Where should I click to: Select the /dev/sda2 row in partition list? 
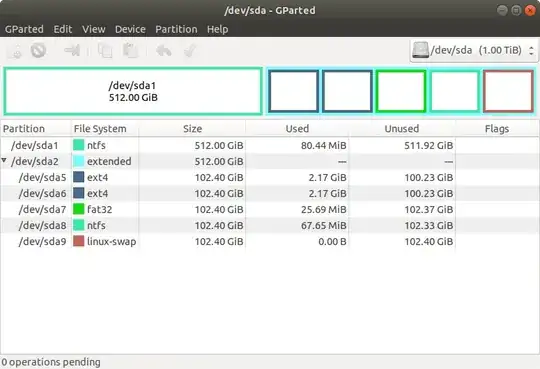pyautogui.click(x=270, y=161)
